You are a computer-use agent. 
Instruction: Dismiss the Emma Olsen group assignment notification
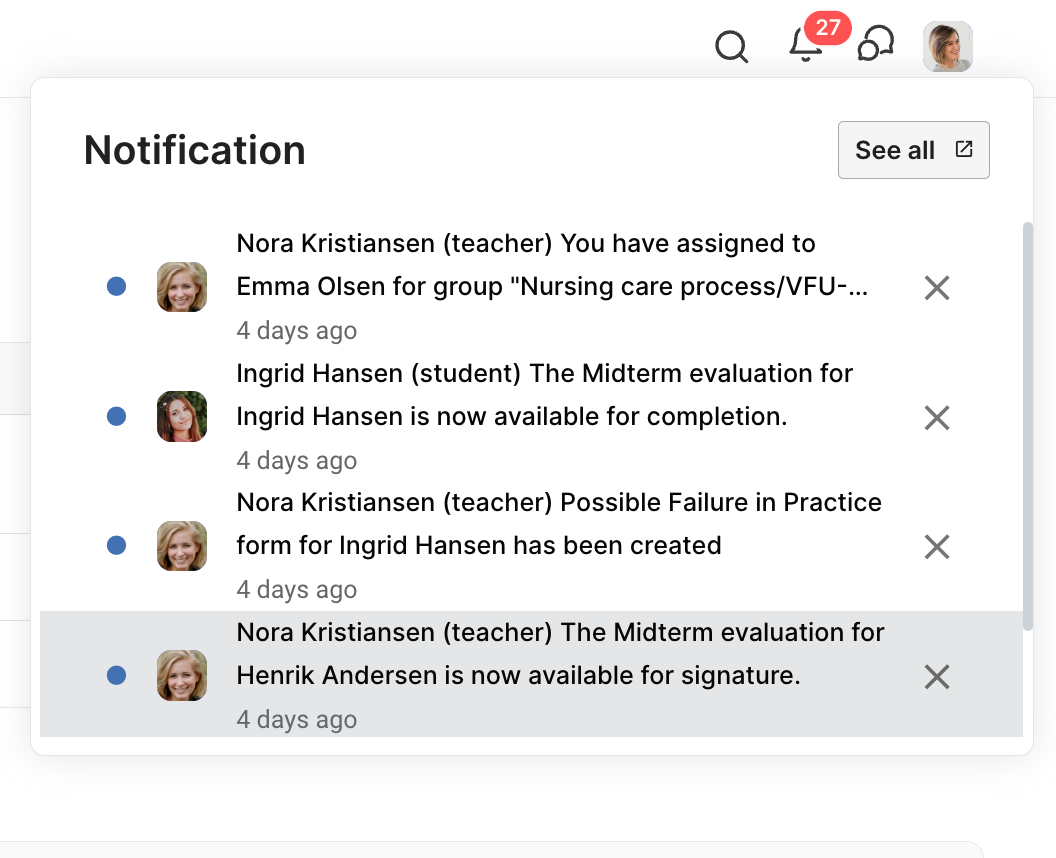[x=936, y=288]
